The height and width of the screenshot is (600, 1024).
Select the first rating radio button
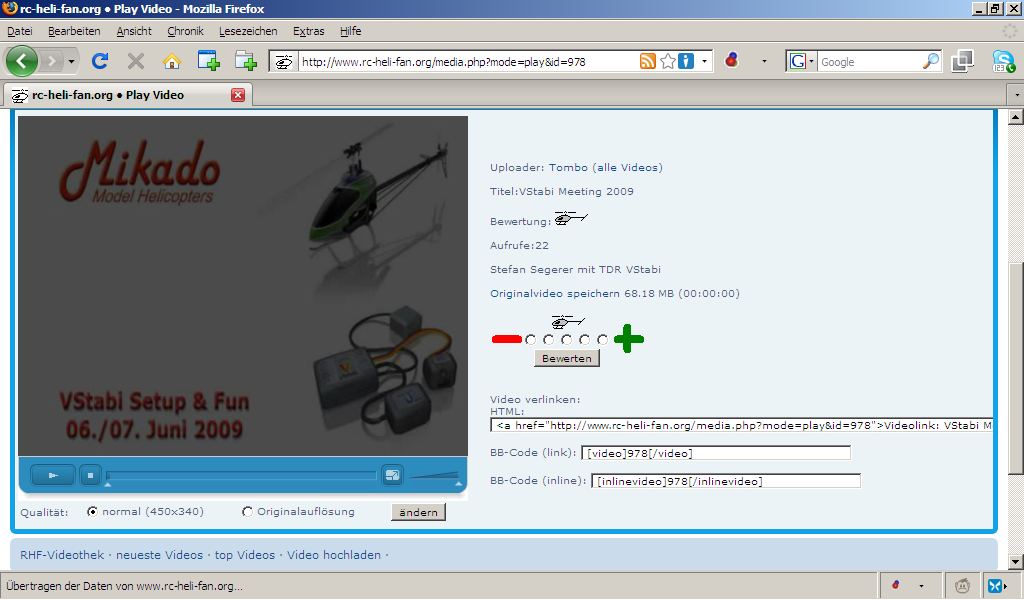[530, 339]
